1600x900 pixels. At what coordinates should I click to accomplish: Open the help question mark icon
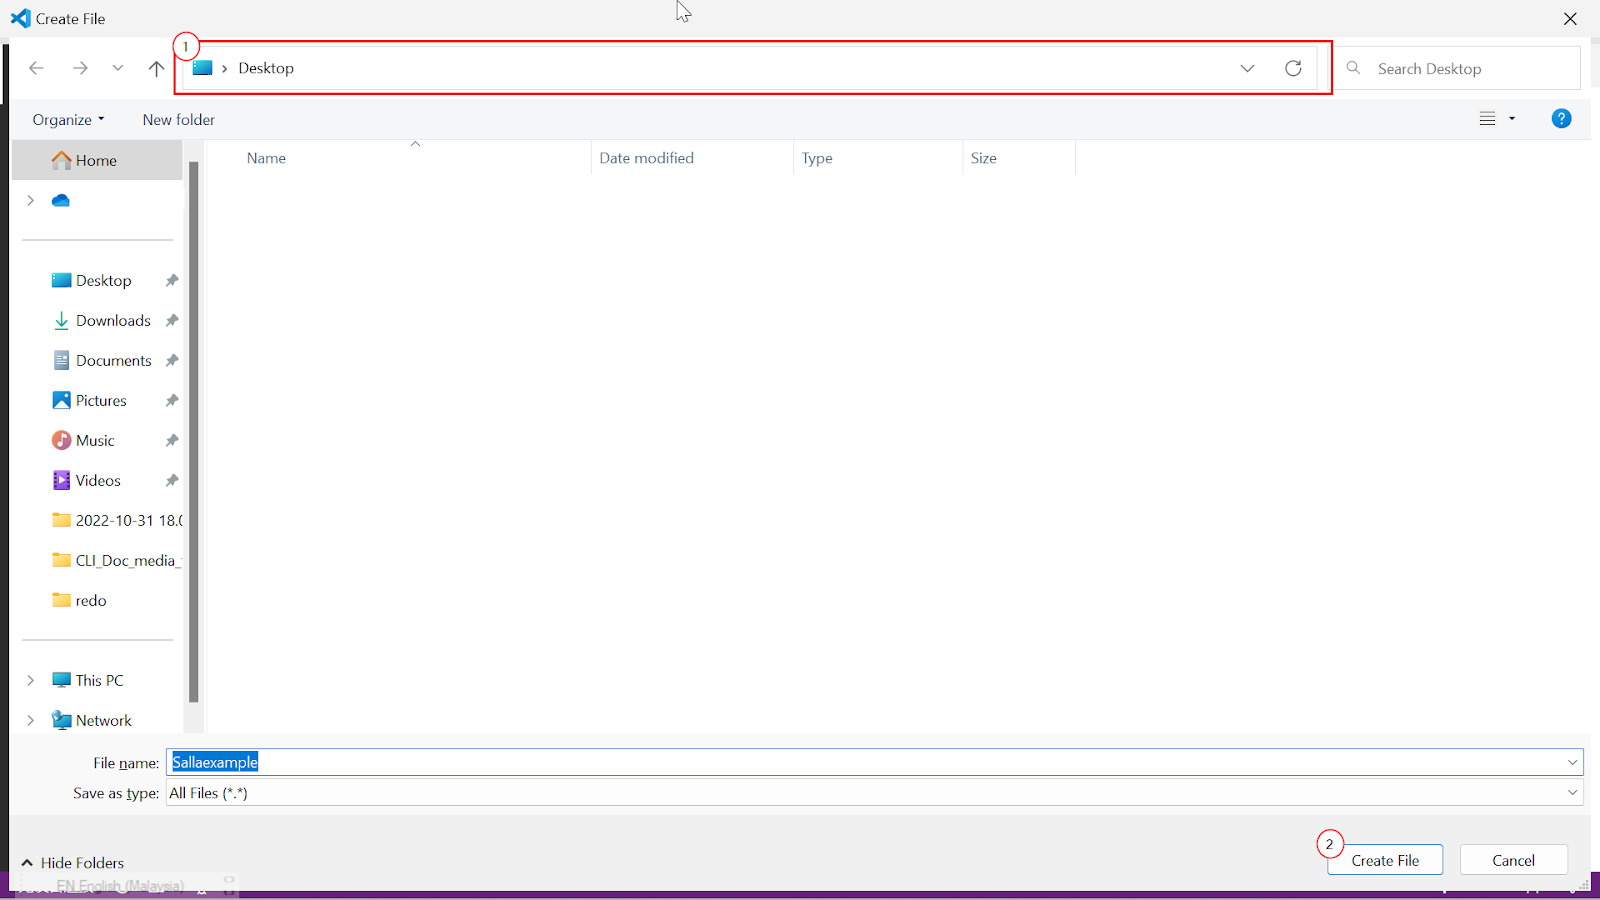(x=1560, y=119)
